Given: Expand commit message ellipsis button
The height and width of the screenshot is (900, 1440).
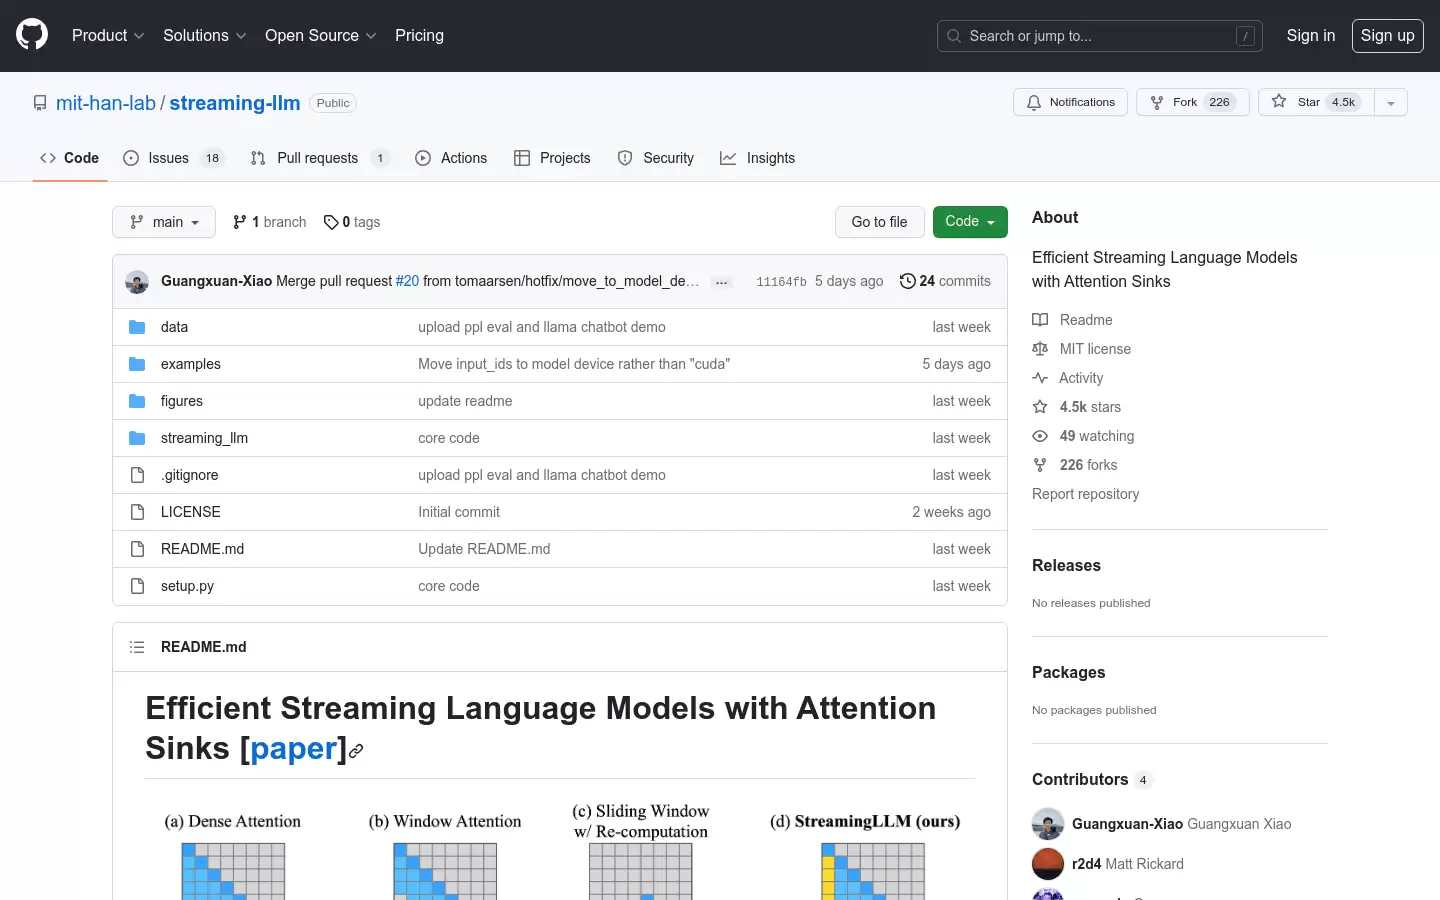Looking at the screenshot, I should pyautogui.click(x=721, y=282).
